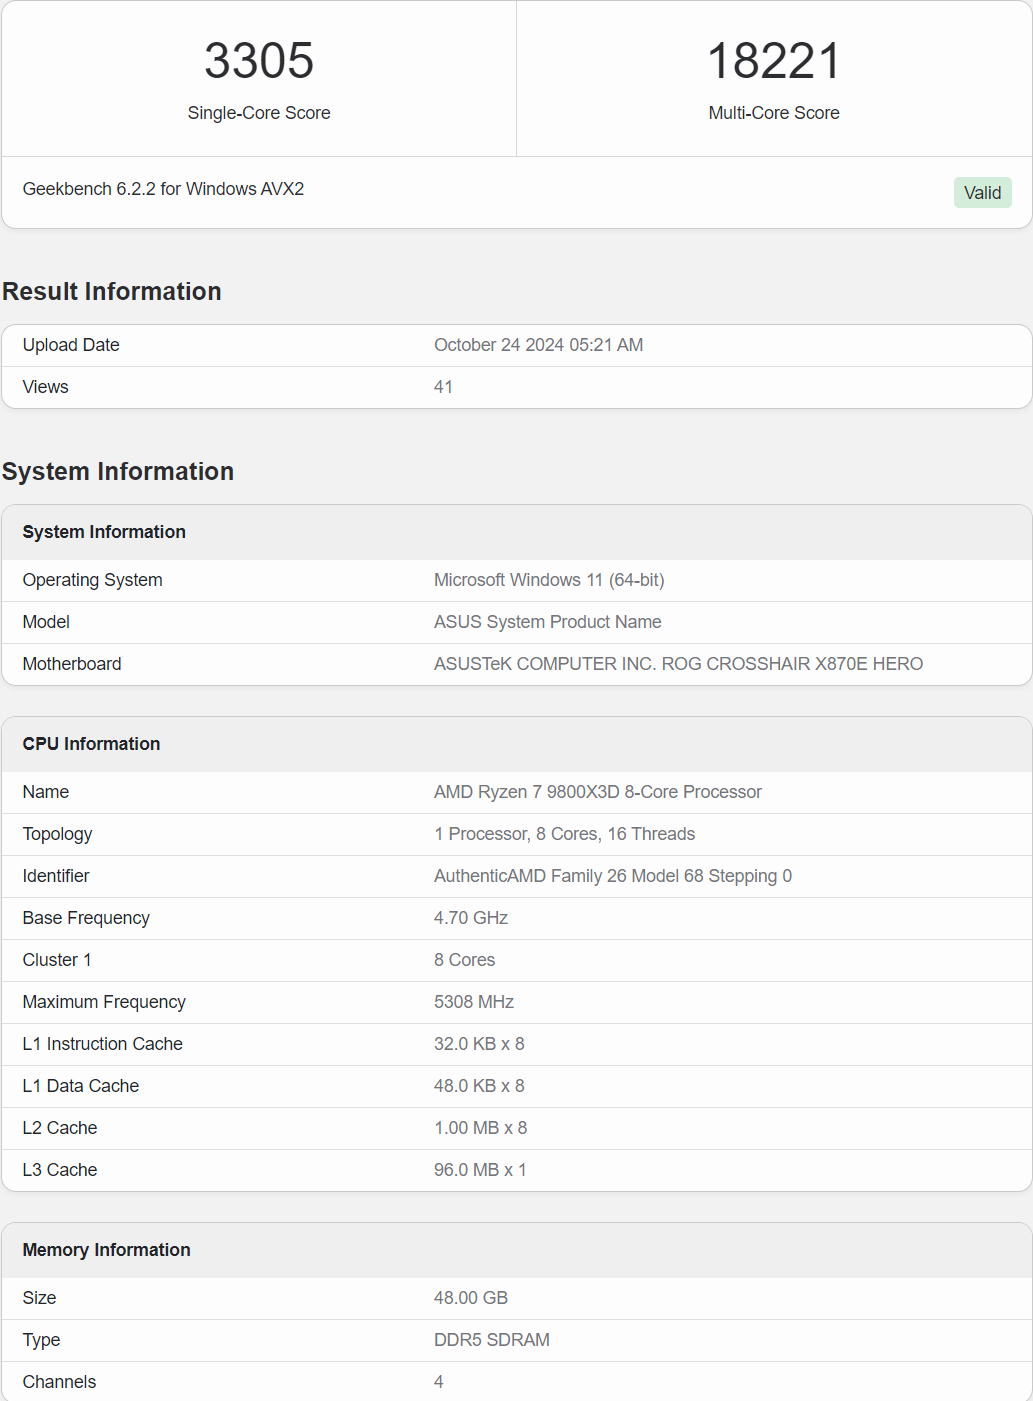Select the Microsoft Windows 11 (64-bit) value
The image size is (1033, 1401).
(549, 580)
